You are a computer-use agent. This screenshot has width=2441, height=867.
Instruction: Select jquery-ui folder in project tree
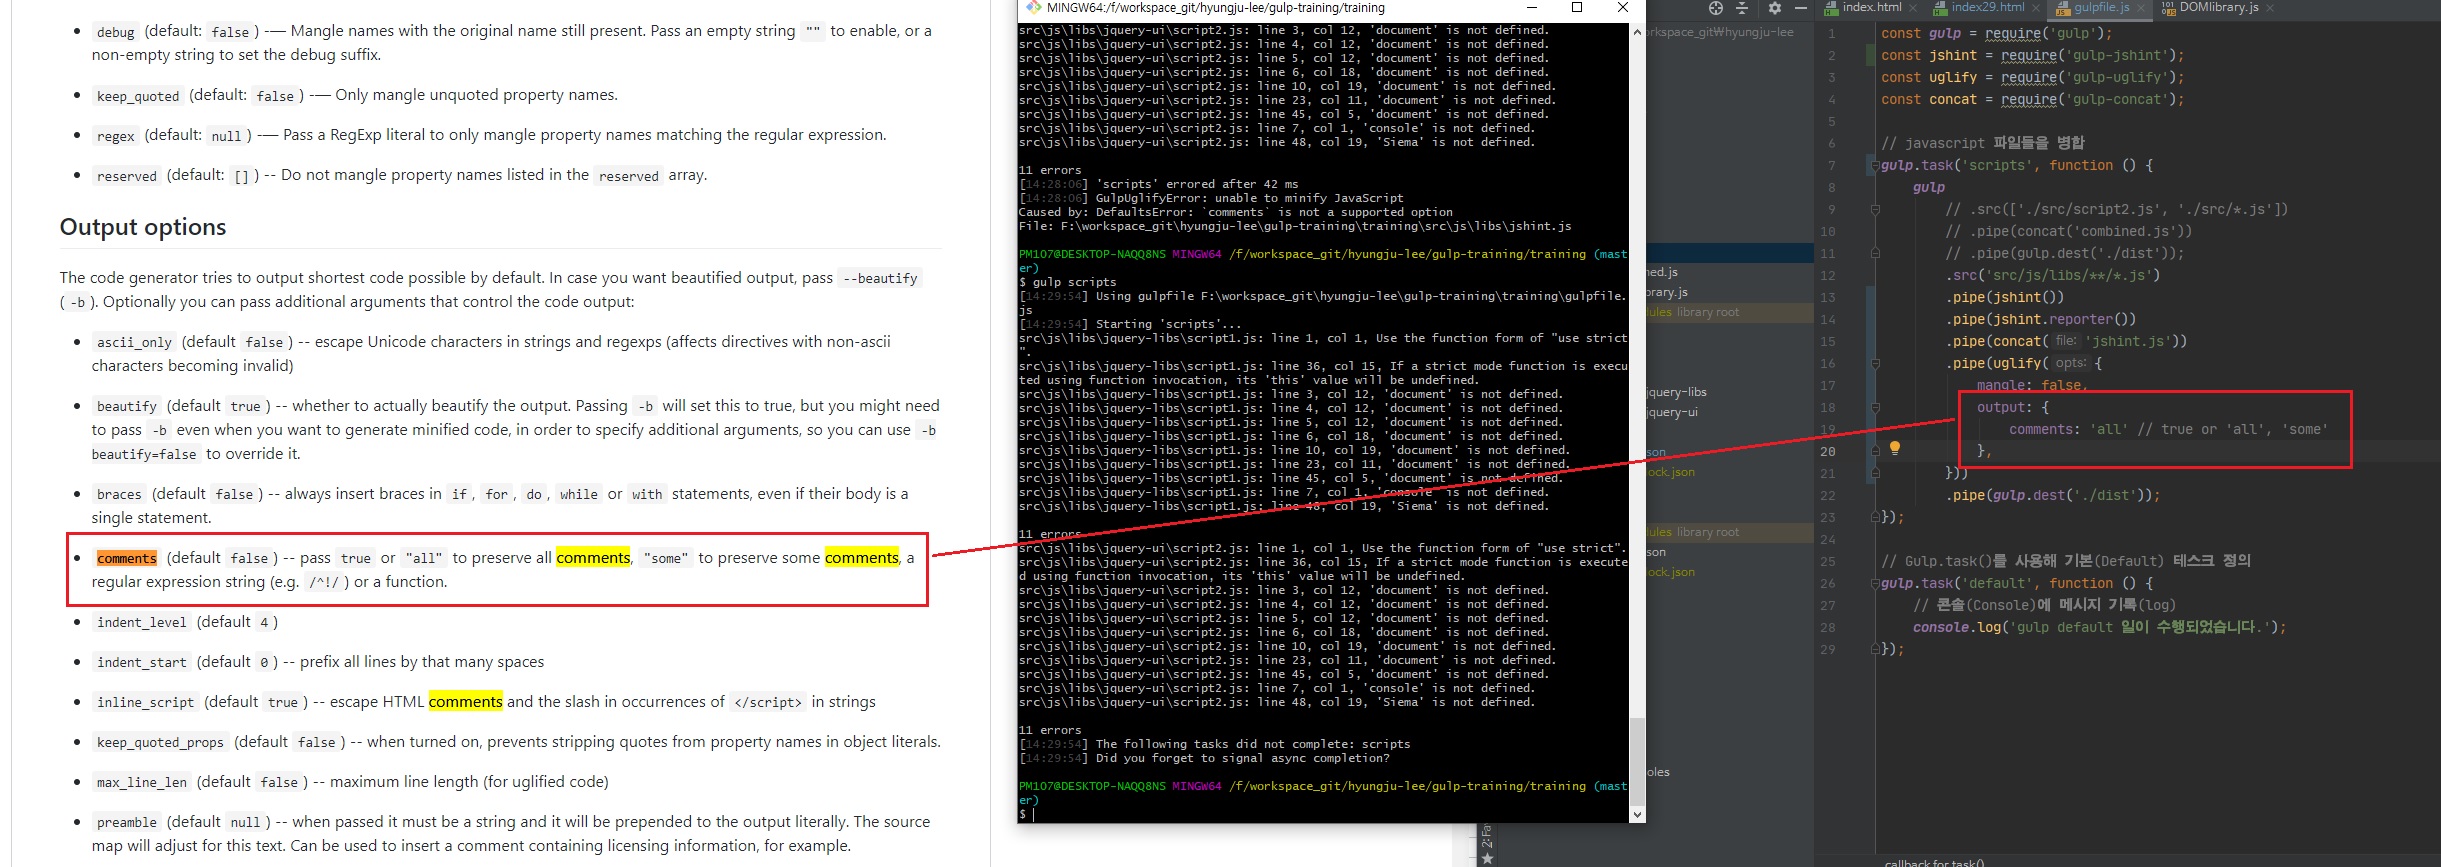1673,412
